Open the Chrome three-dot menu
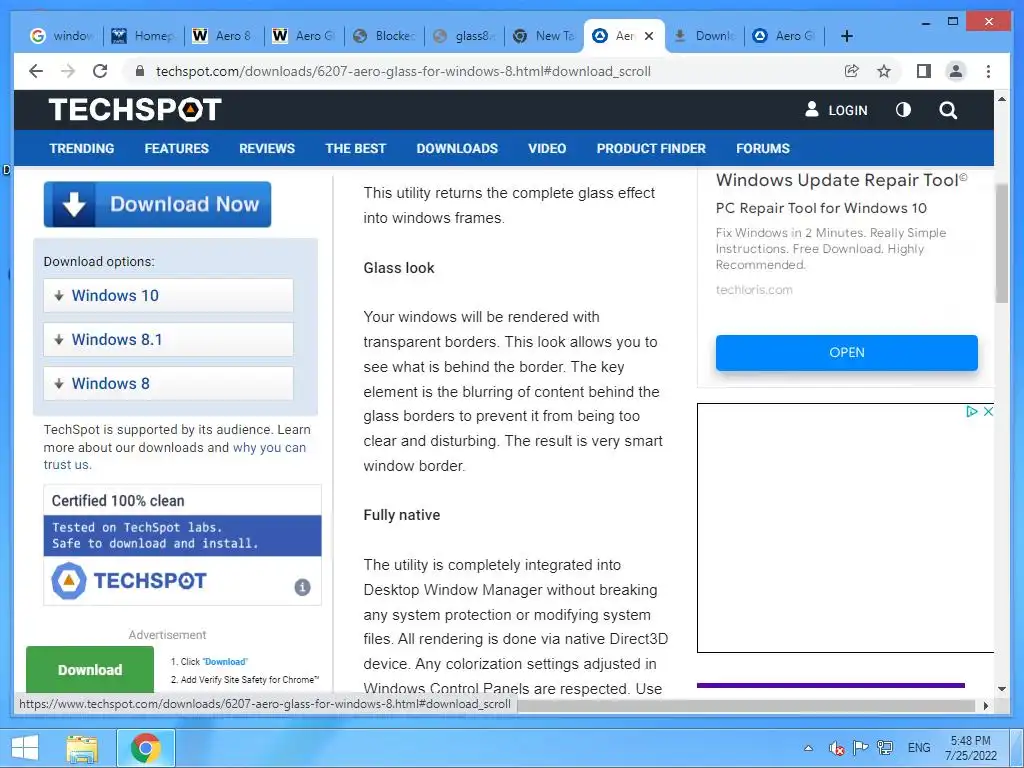Image resolution: width=1024 pixels, height=768 pixels. (988, 71)
